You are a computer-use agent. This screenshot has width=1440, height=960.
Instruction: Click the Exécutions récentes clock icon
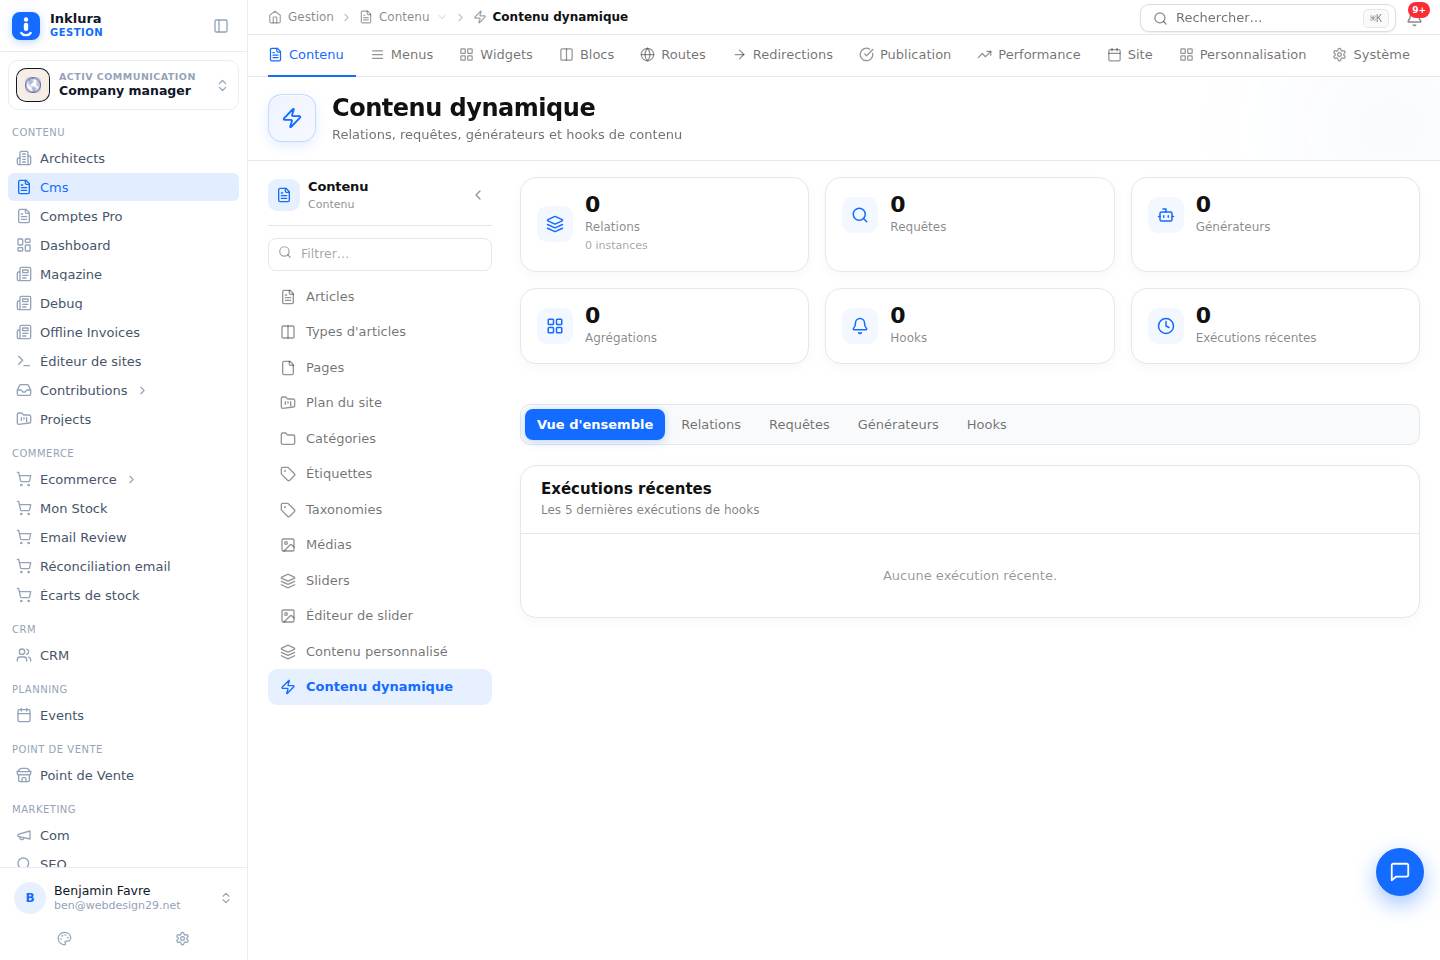[1166, 325]
